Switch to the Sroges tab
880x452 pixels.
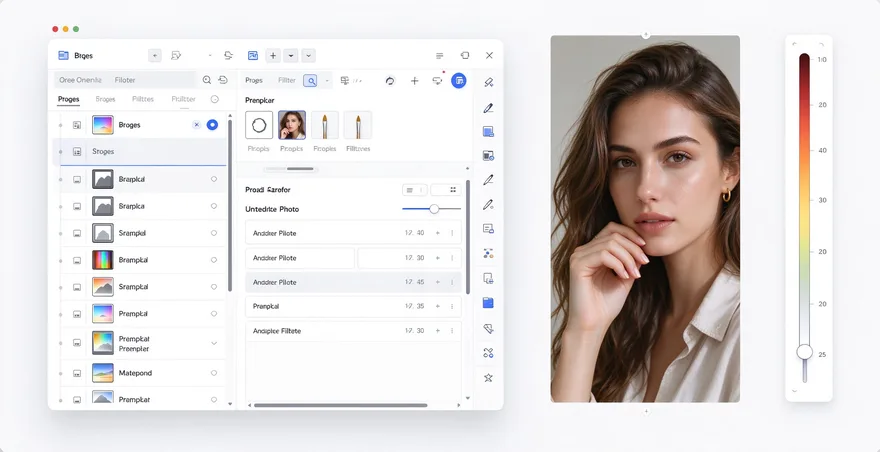click(105, 99)
